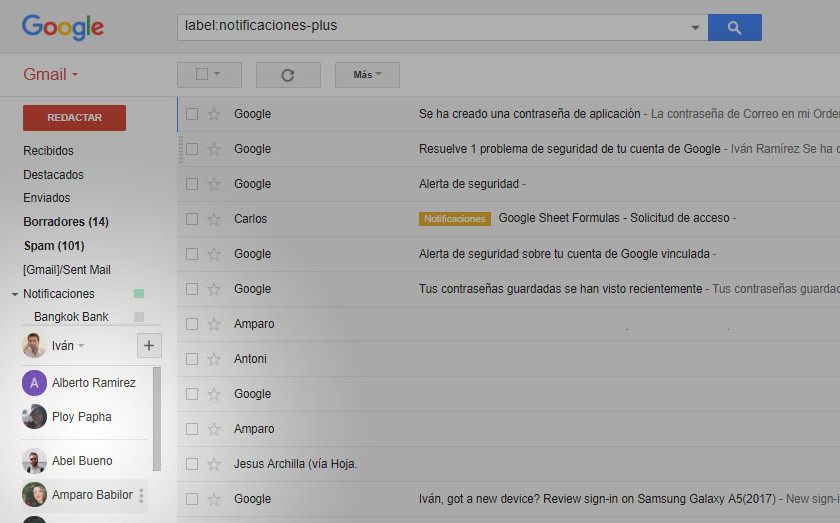840x523 pixels.
Task: Star the 'Alerta de seguridad -' email
Action: click(214, 184)
